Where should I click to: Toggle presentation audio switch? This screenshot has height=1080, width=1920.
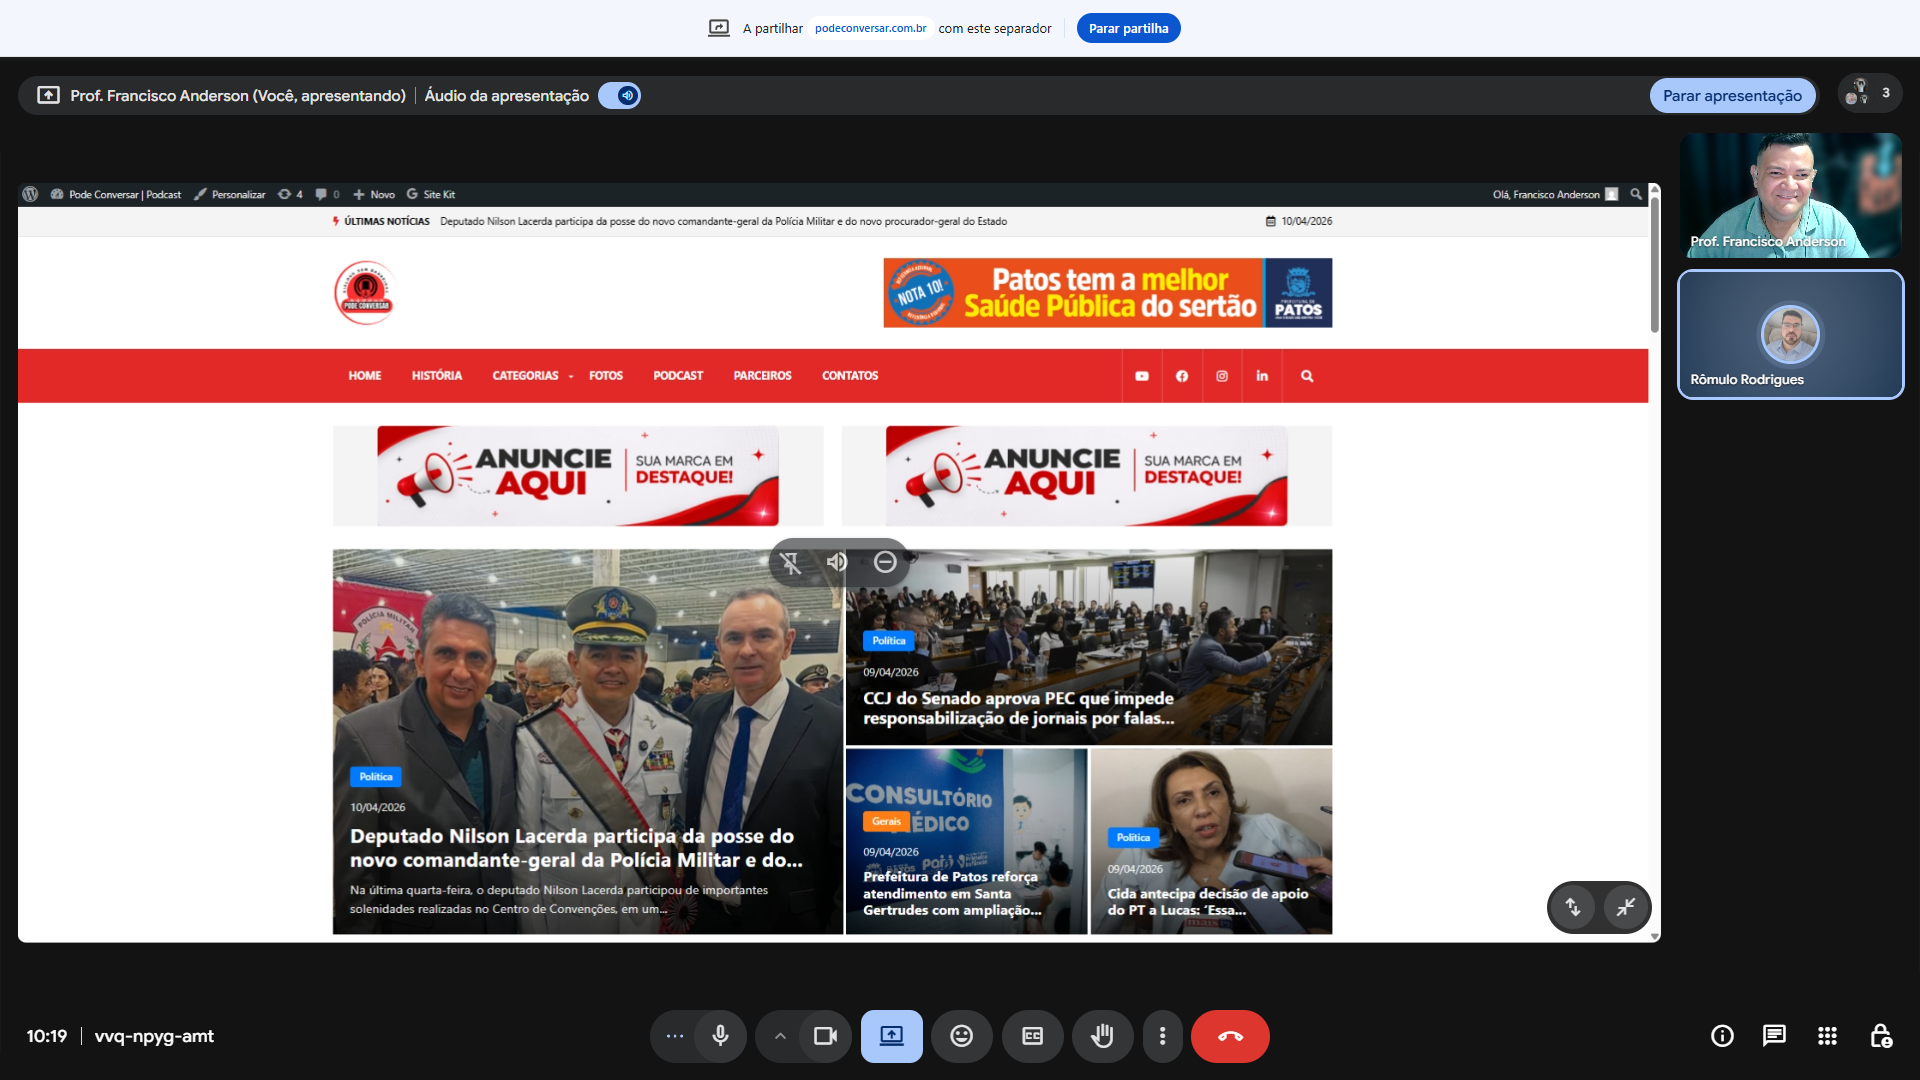tap(620, 96)
